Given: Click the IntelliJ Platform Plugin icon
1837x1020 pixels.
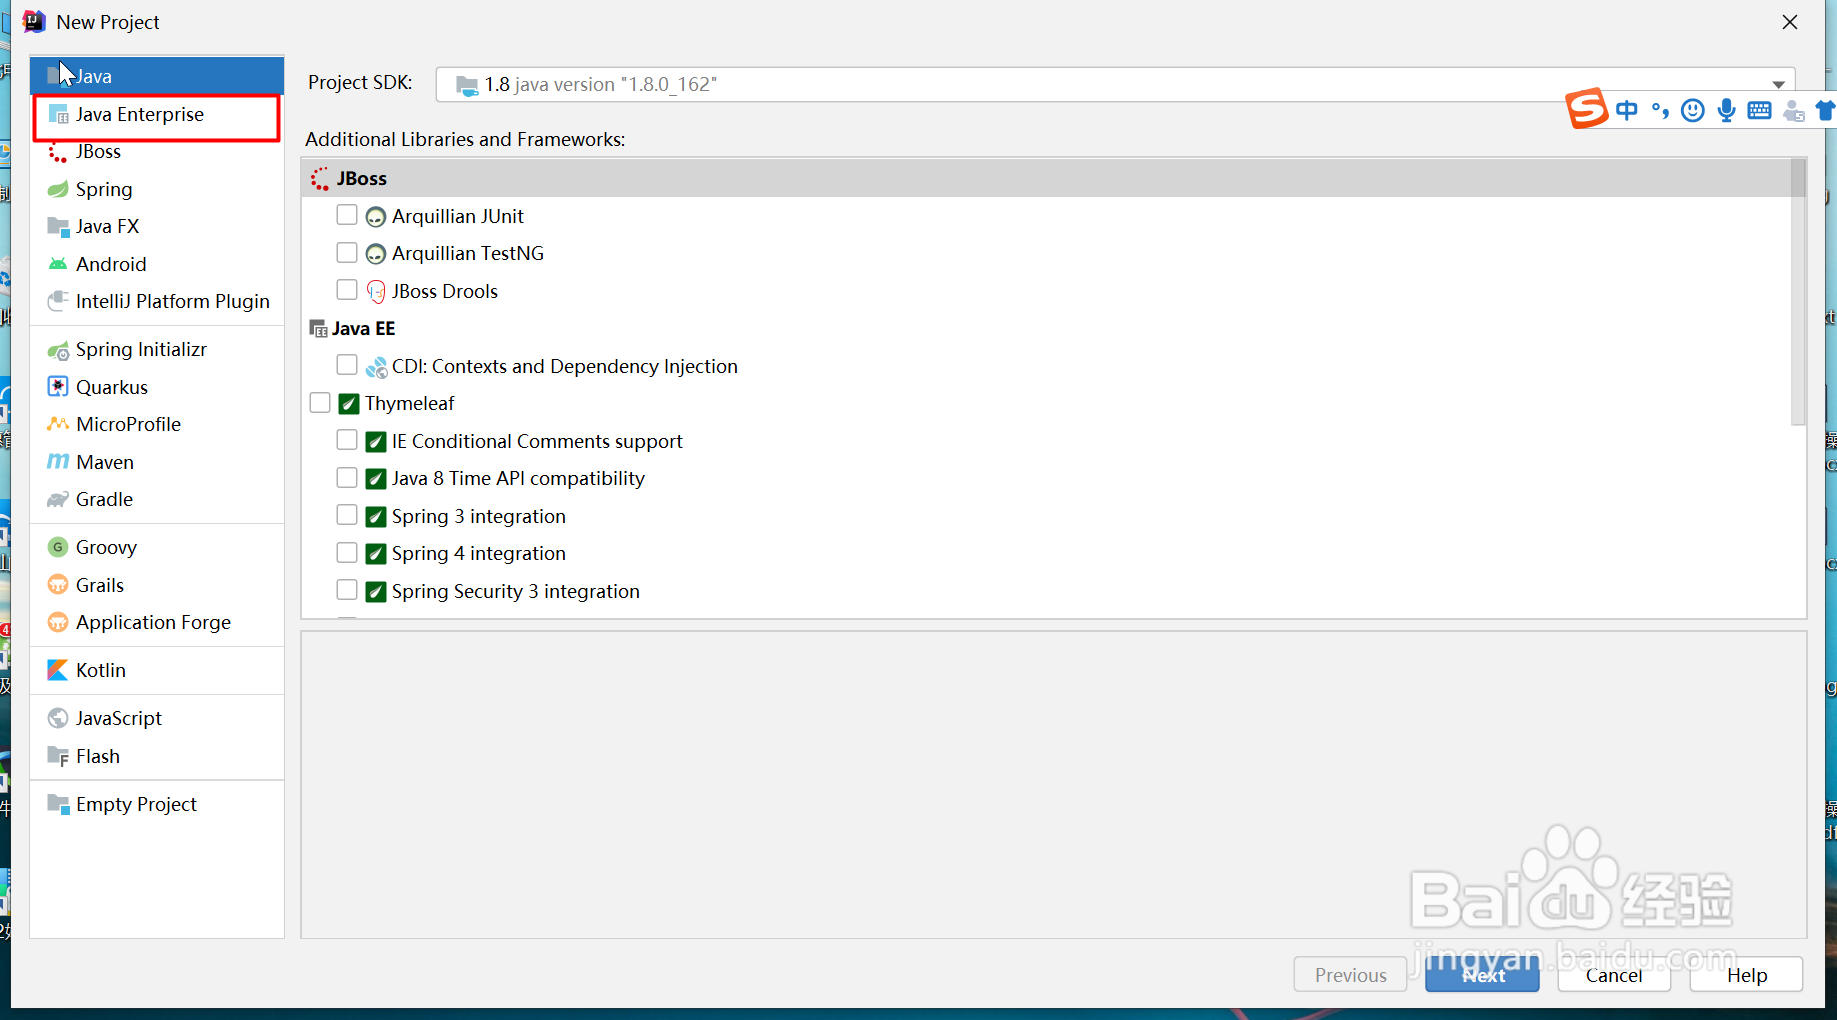Looking at the screenshot, I should point(58,302).
